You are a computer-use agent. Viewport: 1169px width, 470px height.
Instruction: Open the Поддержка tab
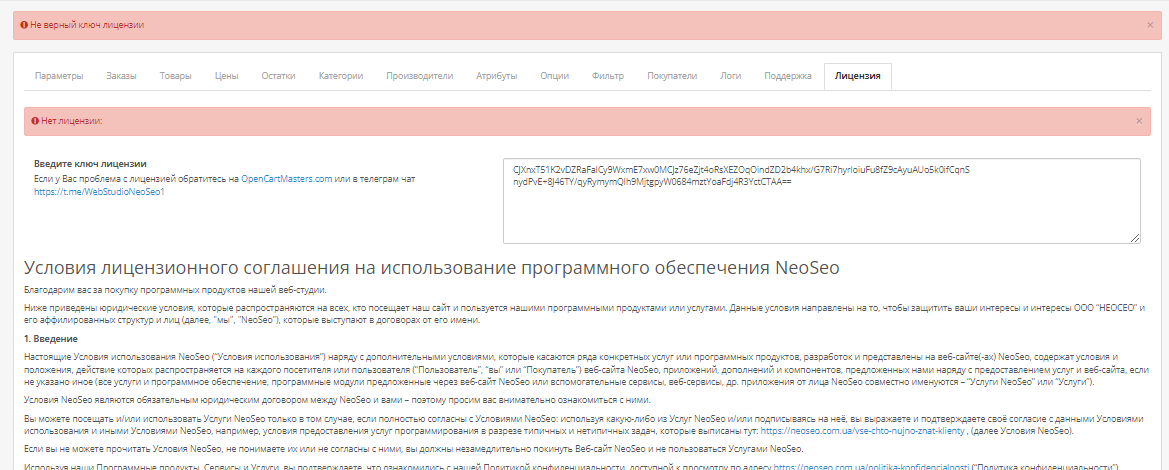(x=788, y=76)
